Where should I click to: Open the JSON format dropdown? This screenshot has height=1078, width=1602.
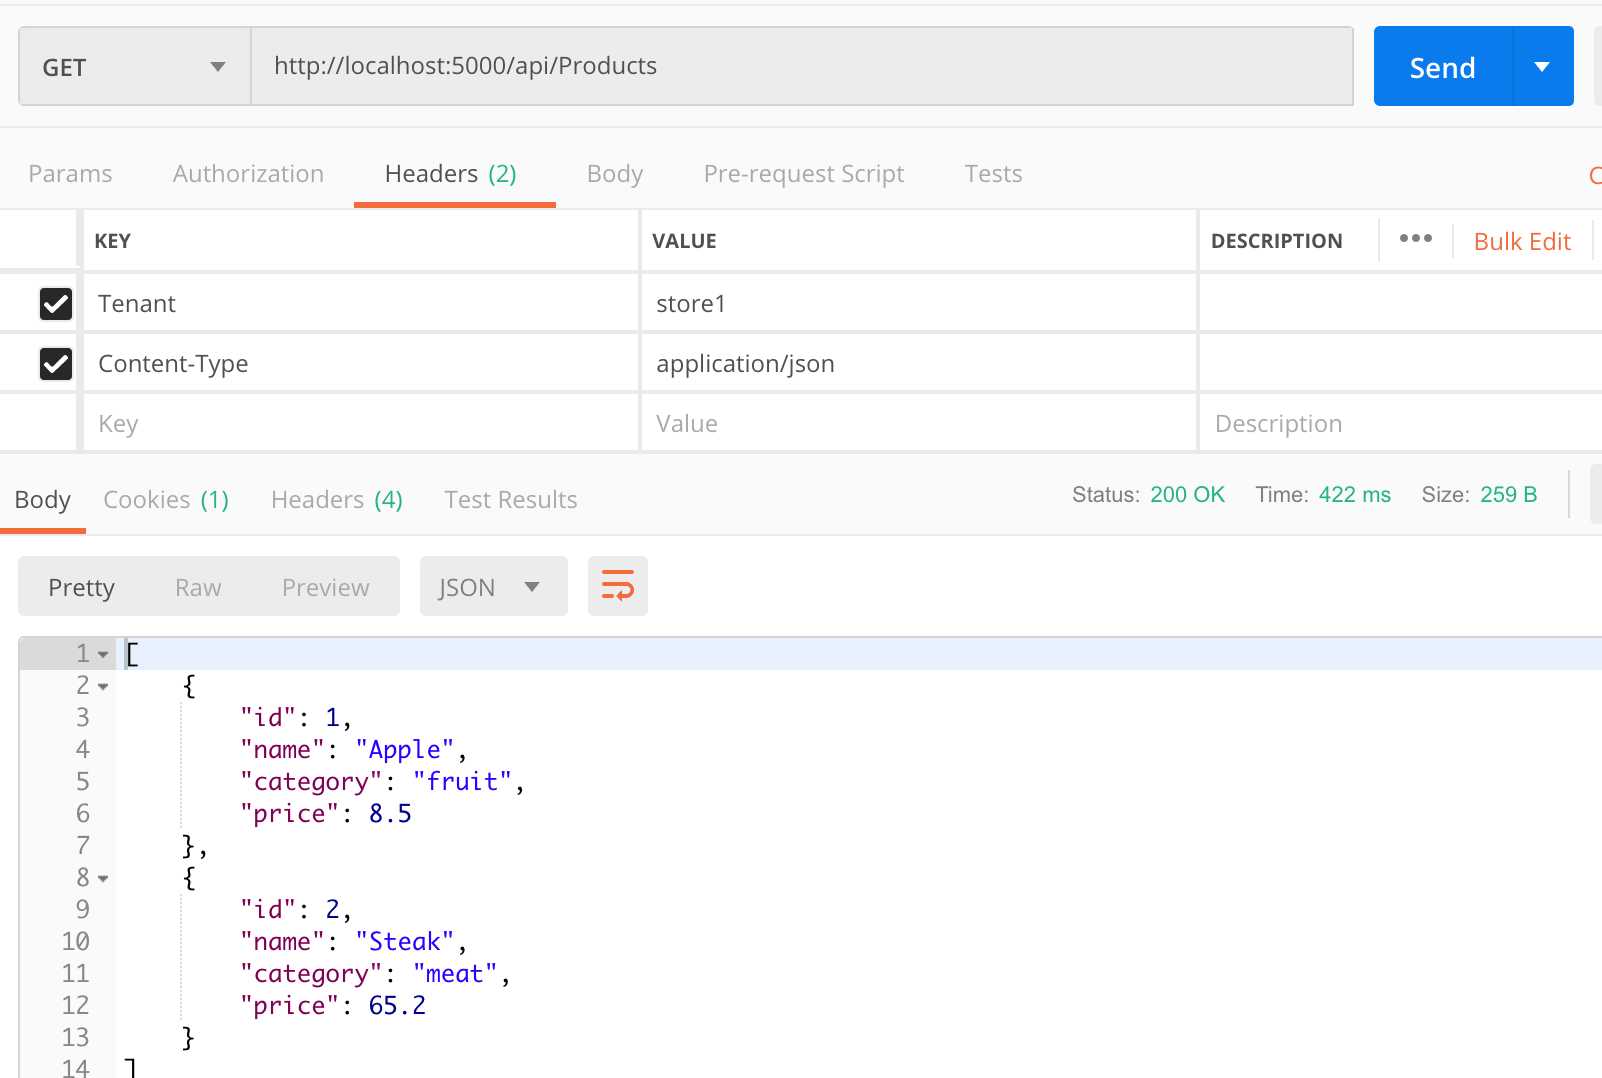click(493, 587)
